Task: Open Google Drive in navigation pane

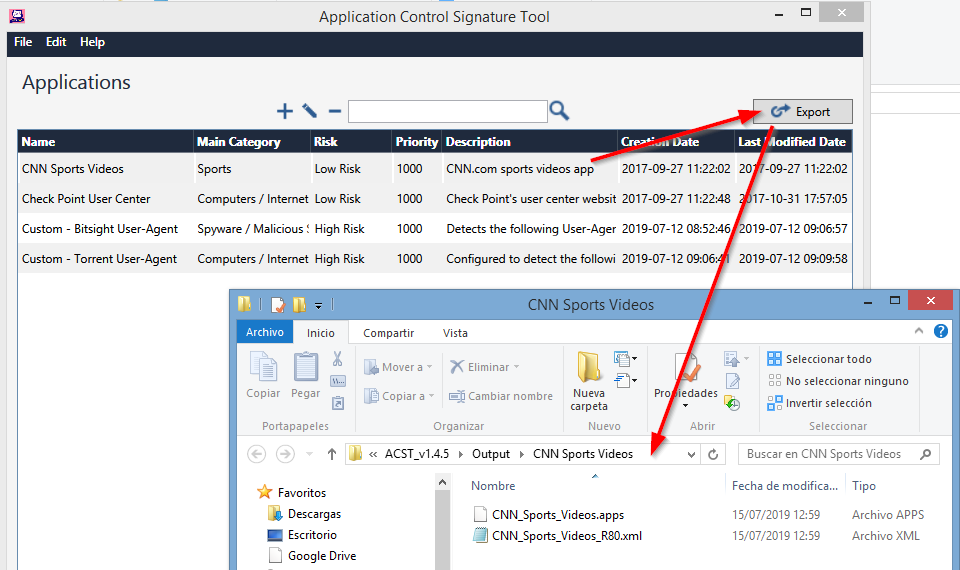Action: (312, 555)
